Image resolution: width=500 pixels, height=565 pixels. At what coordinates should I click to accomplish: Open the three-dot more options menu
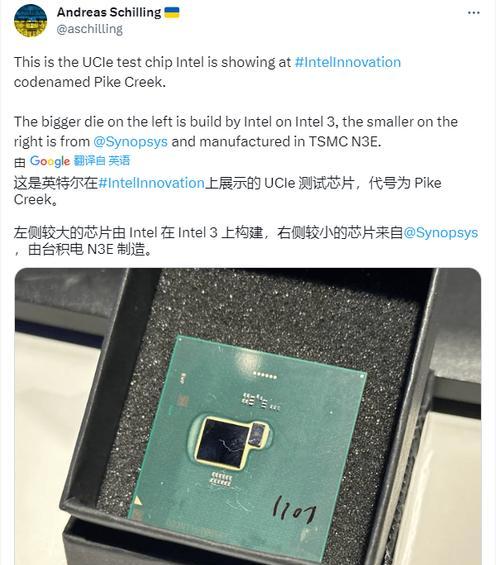pos(473,13)
